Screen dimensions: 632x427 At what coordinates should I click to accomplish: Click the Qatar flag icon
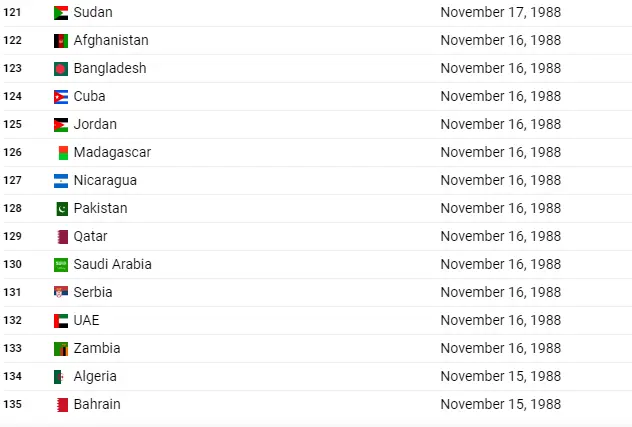pos(63,237)
